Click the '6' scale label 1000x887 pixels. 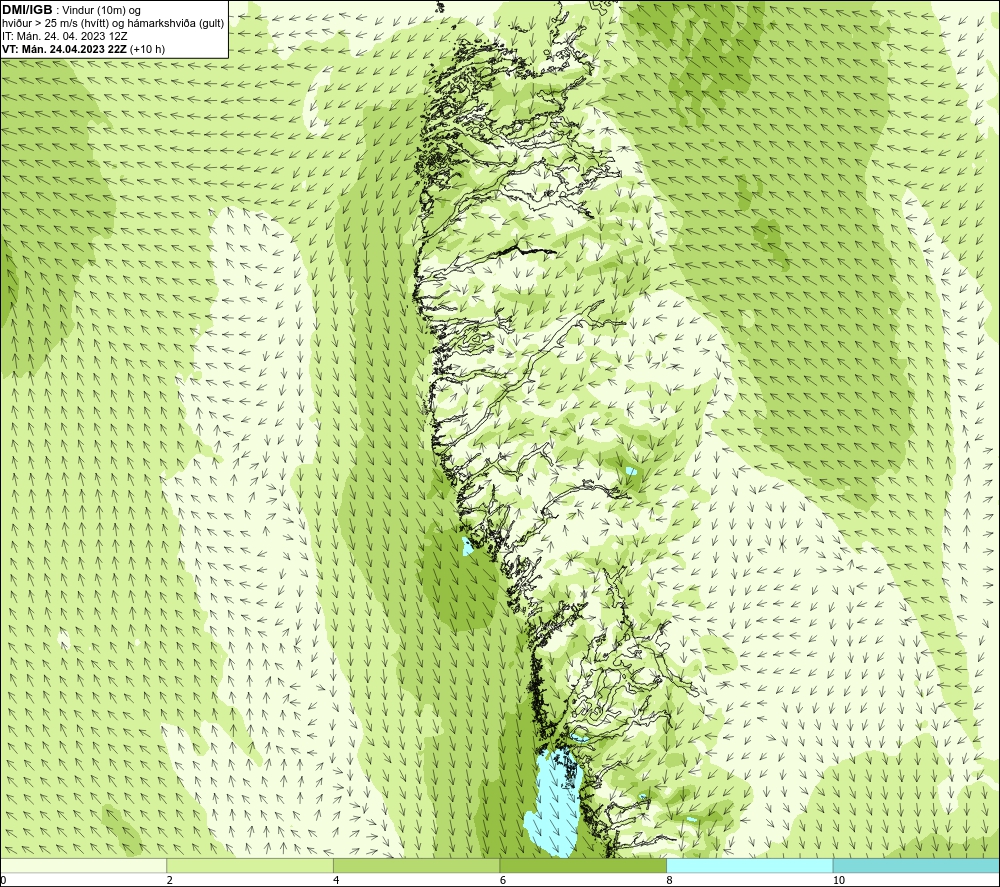[x=503, y=881]
